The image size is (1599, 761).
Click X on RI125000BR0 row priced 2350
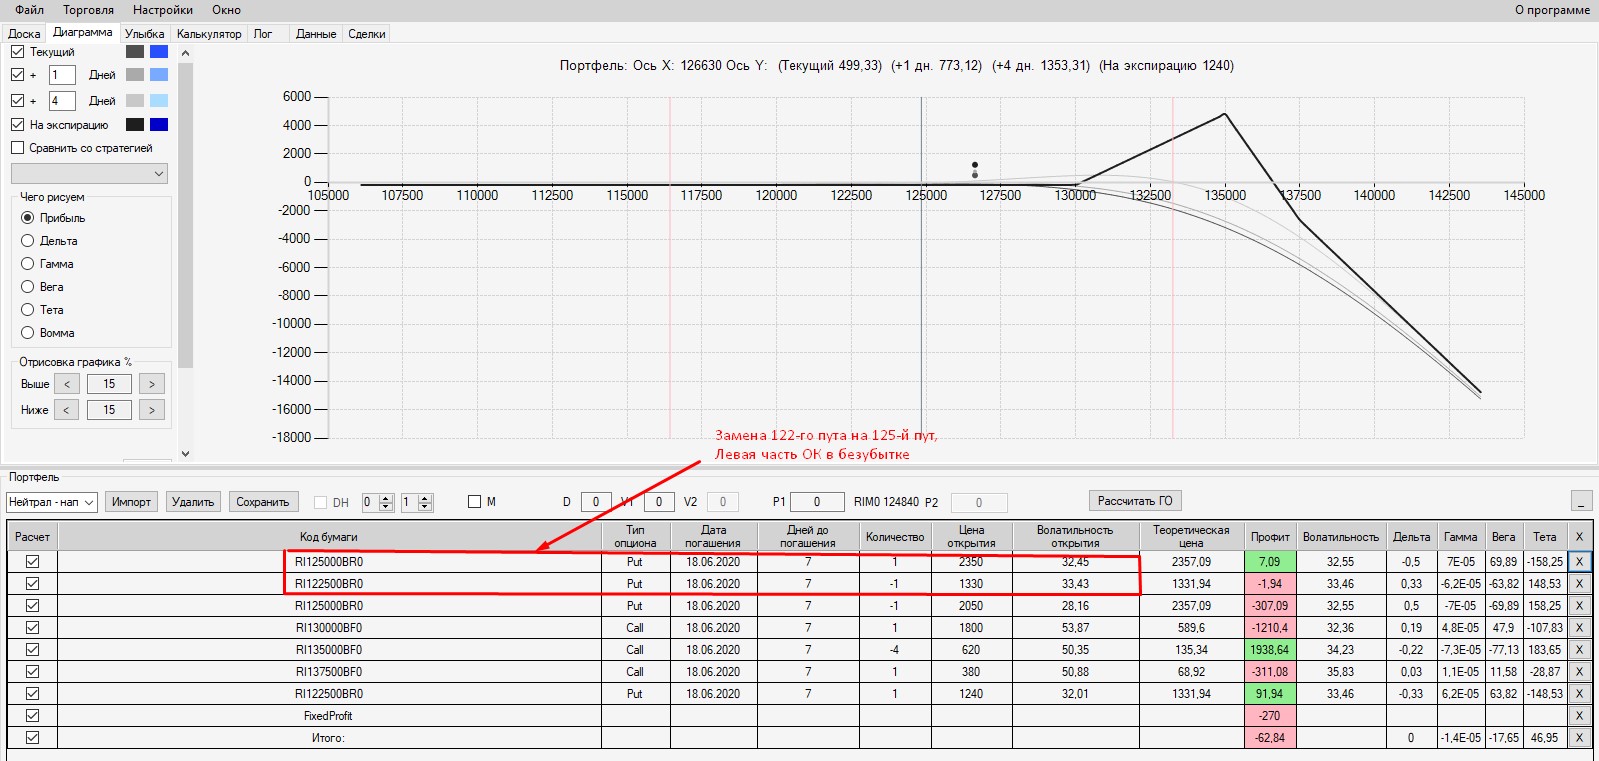point(1580,562)
